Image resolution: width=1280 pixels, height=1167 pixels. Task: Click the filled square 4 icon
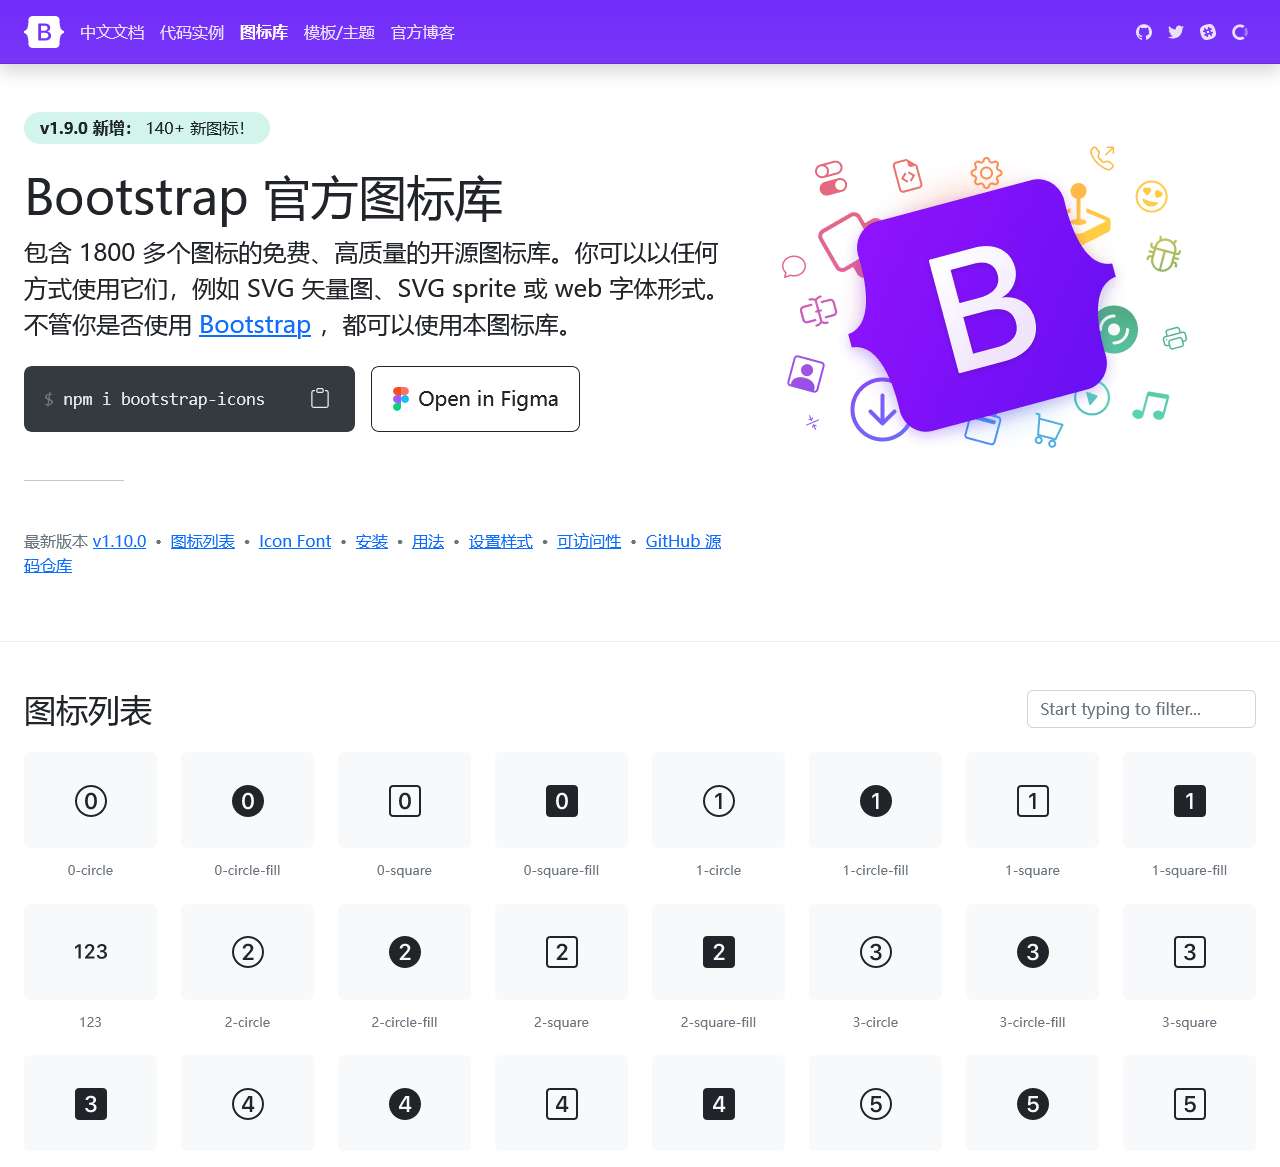pyautogui.click(x=719, y=1104)
